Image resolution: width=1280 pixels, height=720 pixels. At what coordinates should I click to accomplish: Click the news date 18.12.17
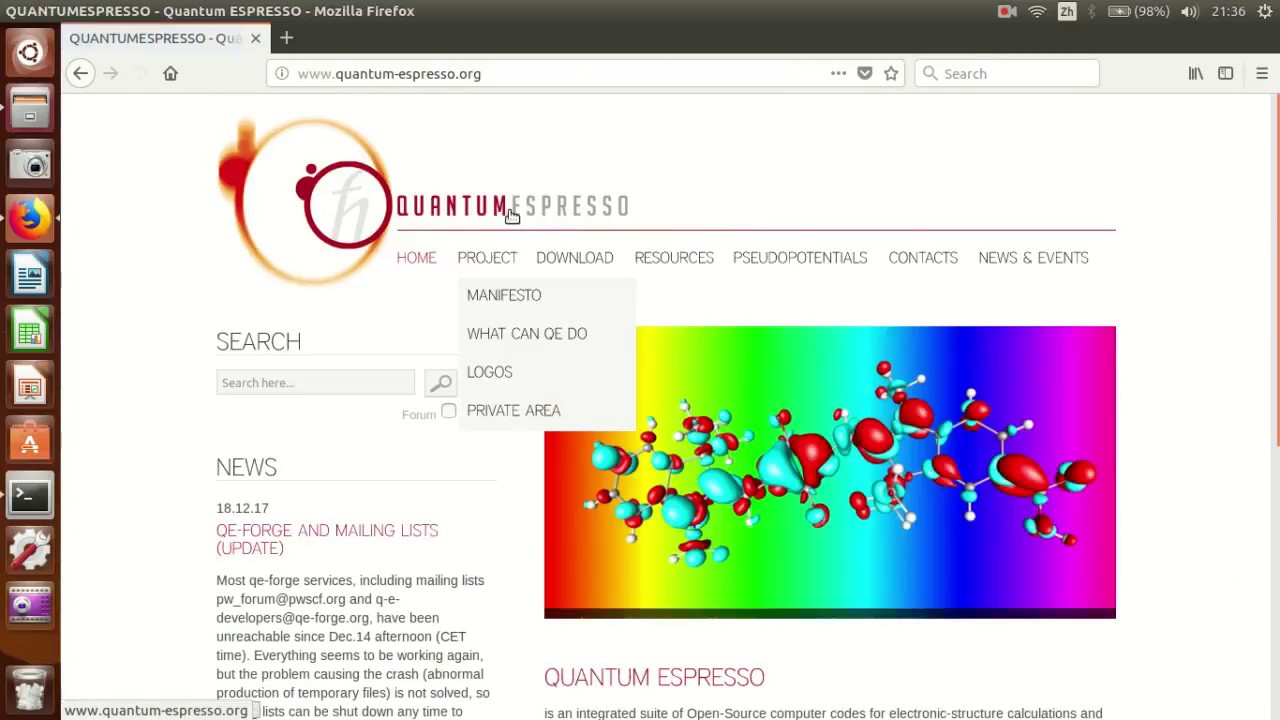242,508
